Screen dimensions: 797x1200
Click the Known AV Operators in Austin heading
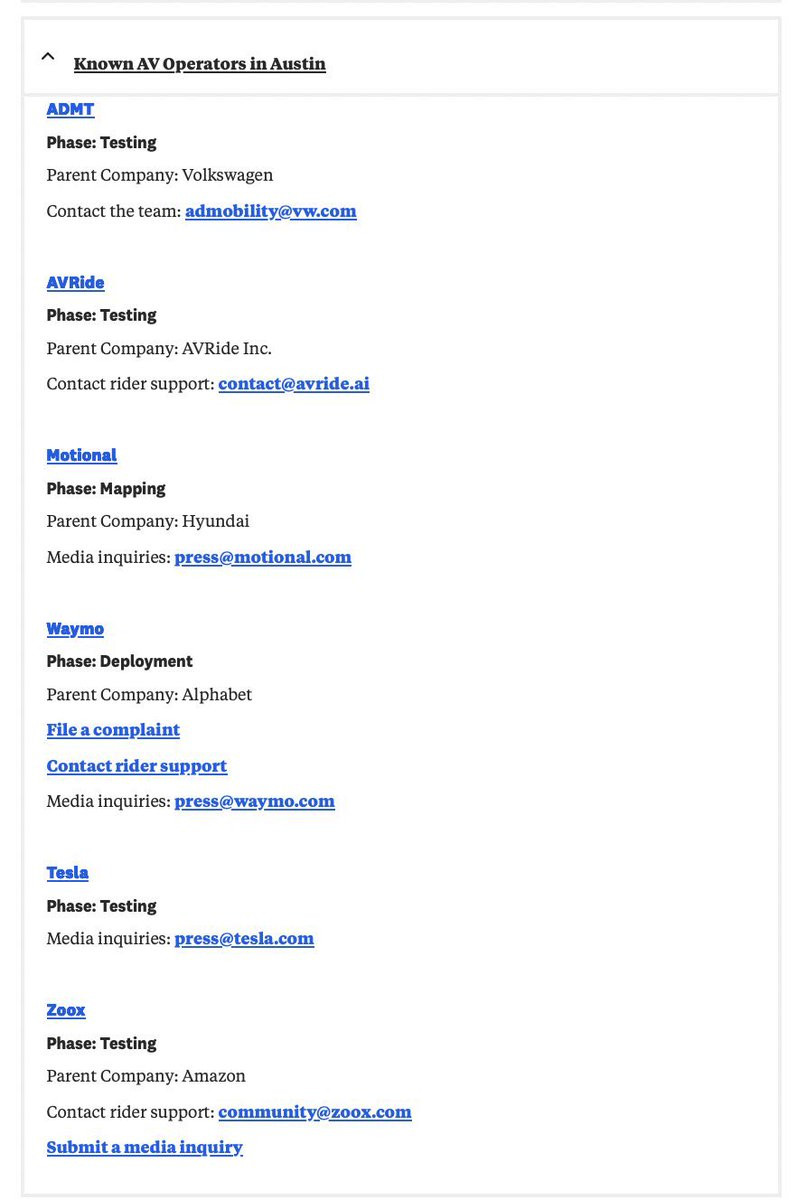click(x=199, y=64)
